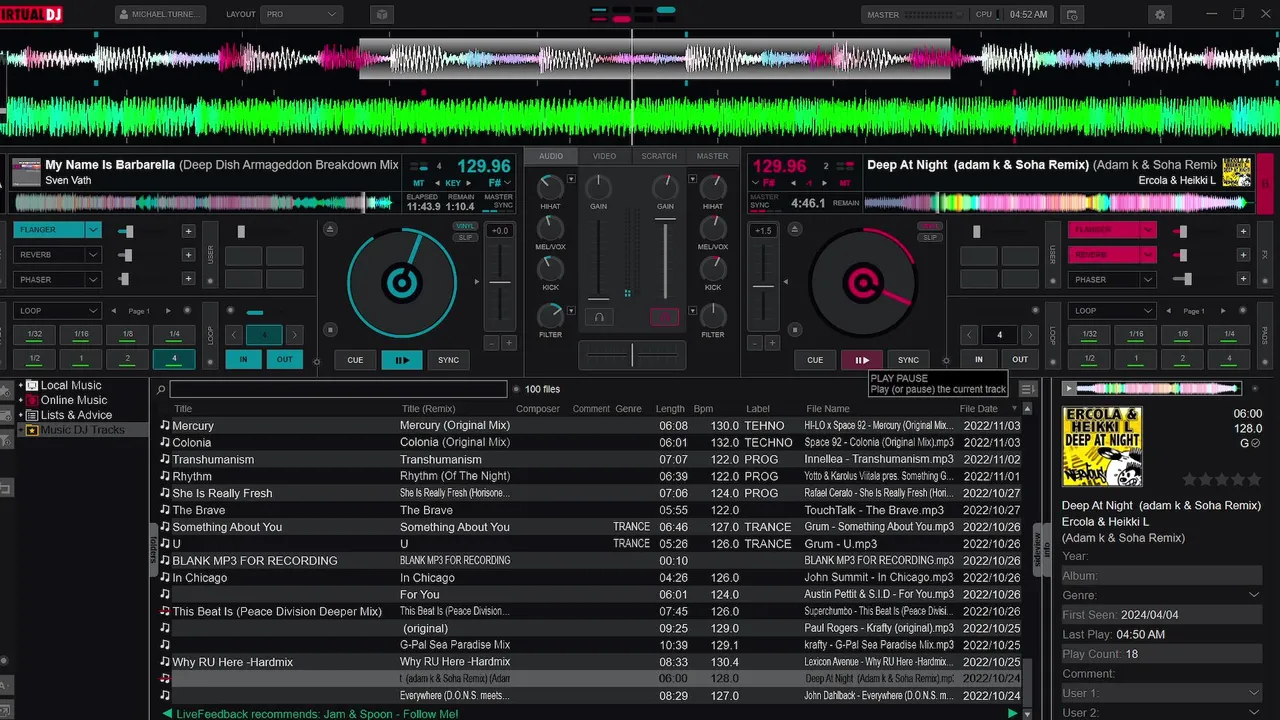Click CUE on the left deck
This screenshot has width=1280, height=720.
[355, 360]
